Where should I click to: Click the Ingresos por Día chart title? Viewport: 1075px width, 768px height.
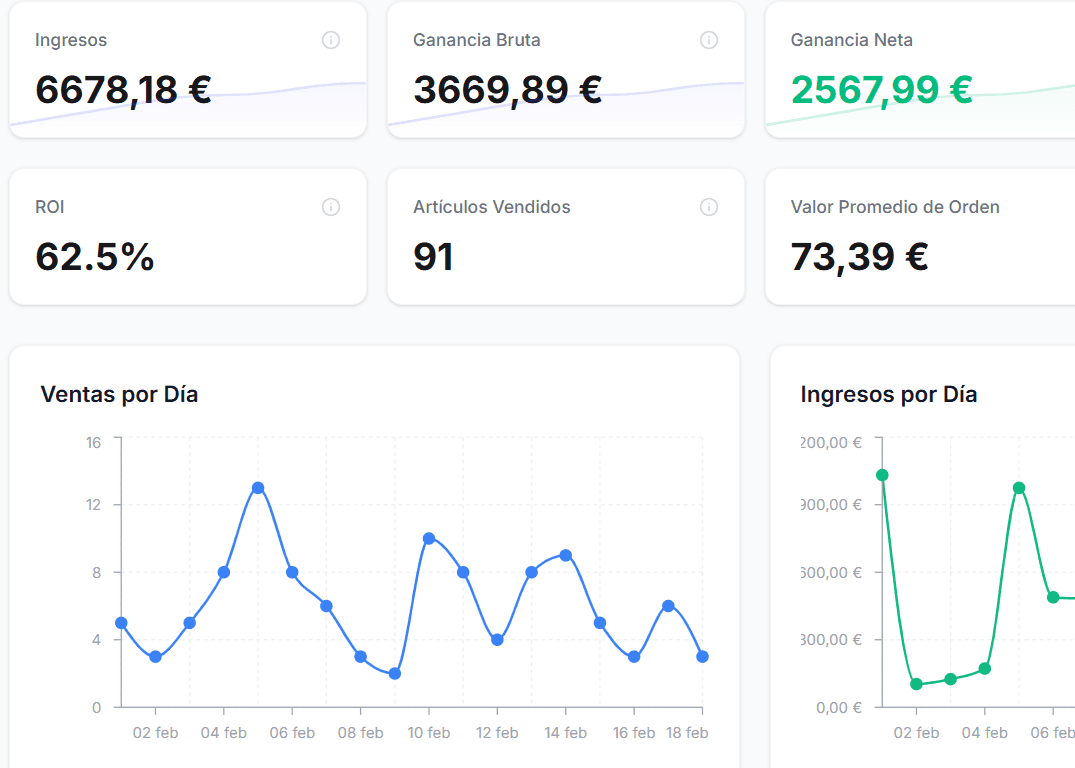[x=888, y=394]
